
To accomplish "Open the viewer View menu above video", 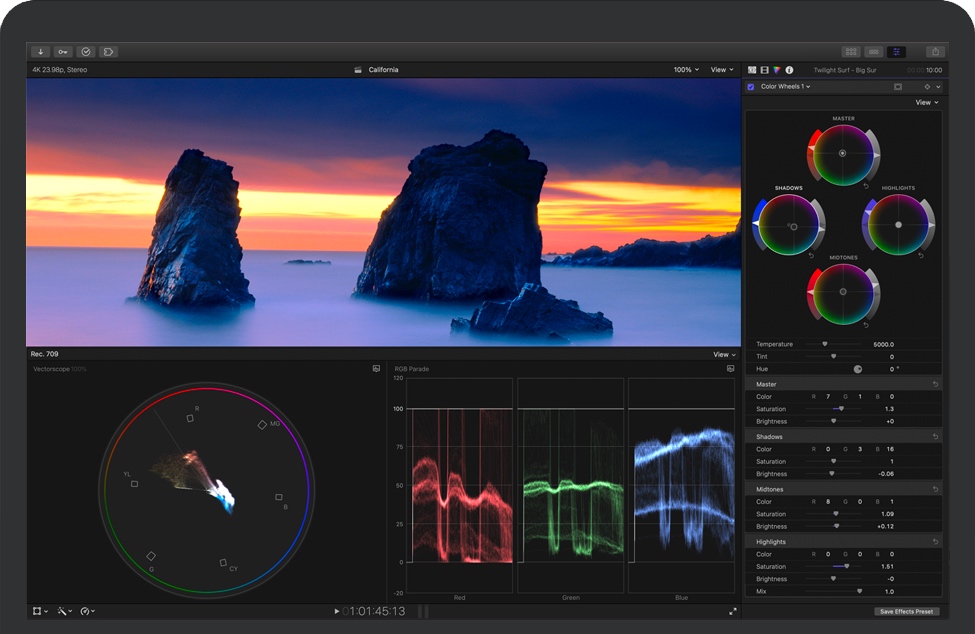I will tap(722, 70).
